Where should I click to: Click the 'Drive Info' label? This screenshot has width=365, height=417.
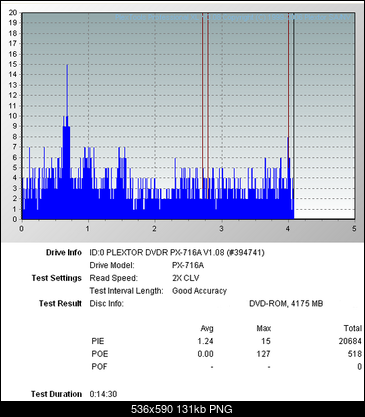click(64, 253)
